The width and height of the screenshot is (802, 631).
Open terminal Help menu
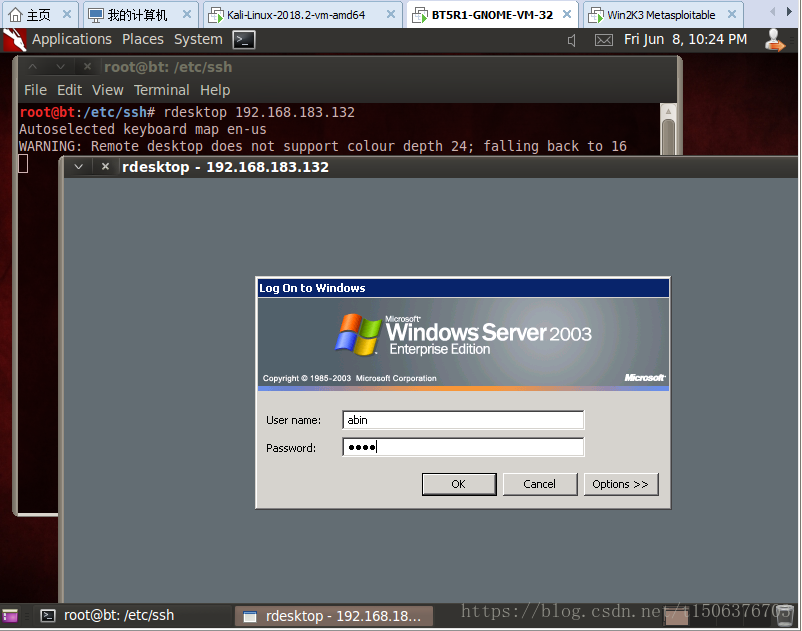coord(215,90)
